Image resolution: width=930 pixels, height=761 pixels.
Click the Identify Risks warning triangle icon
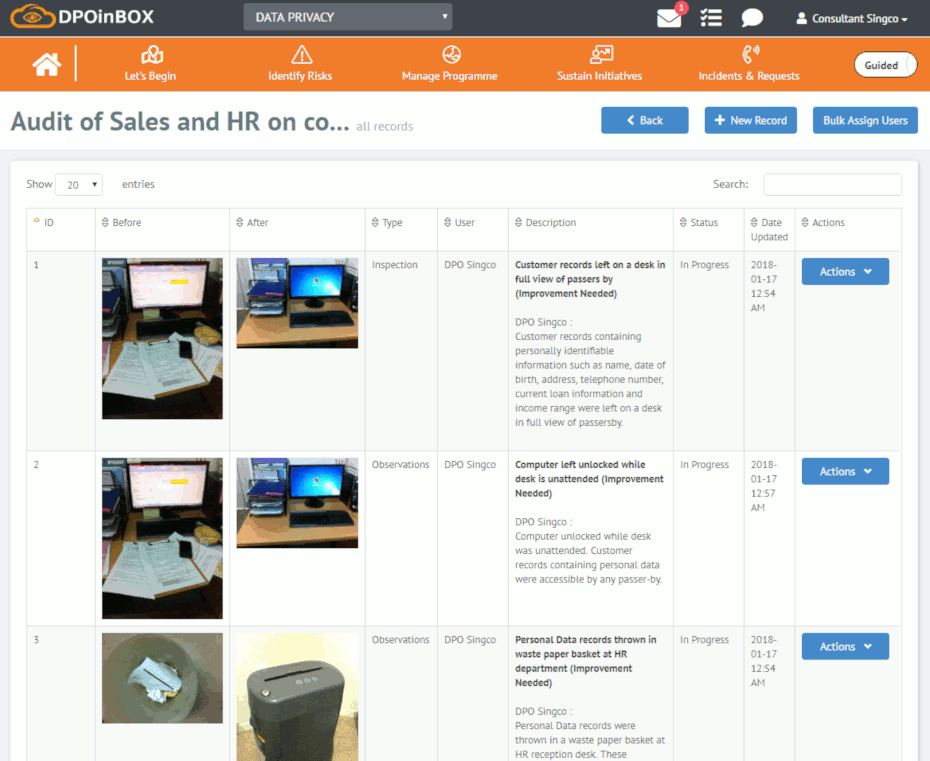301,55
